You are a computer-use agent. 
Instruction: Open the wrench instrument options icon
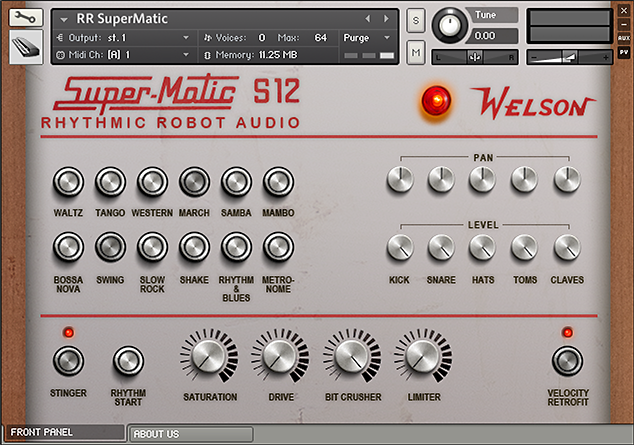coord(25,17)
